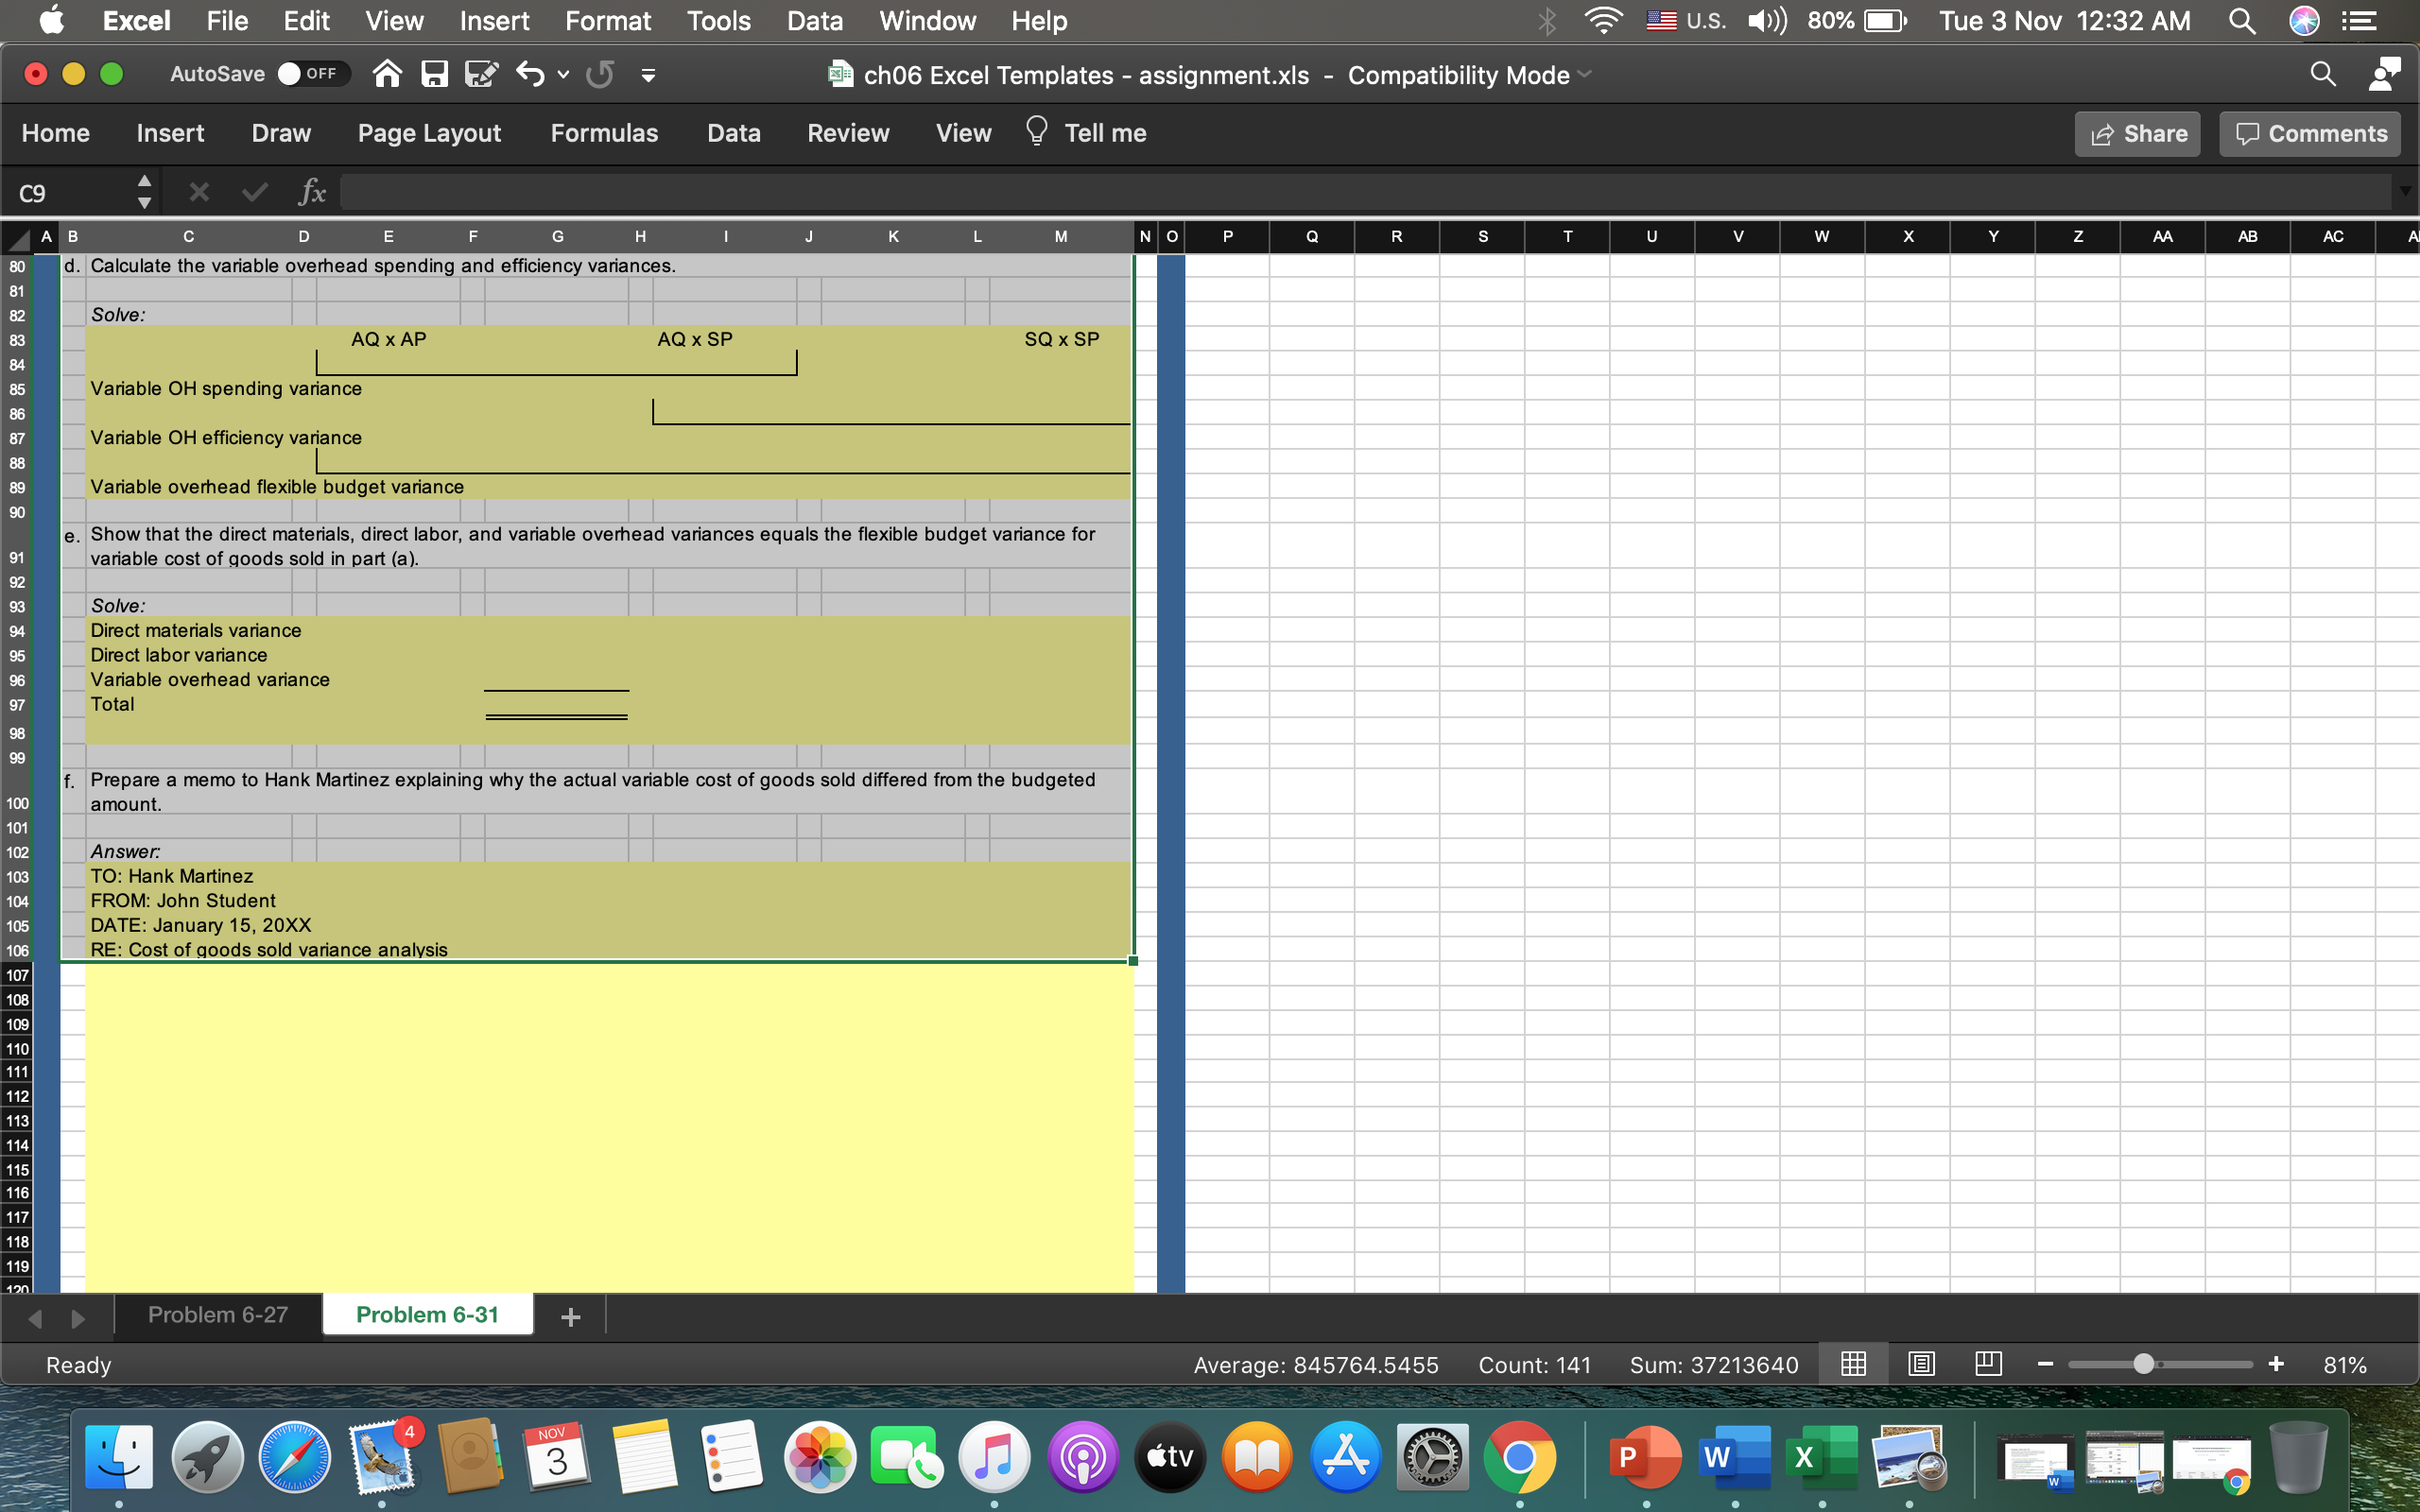2420x1512 pixels.
Task: Toggle the AutoSave switch
Action: 312,74
